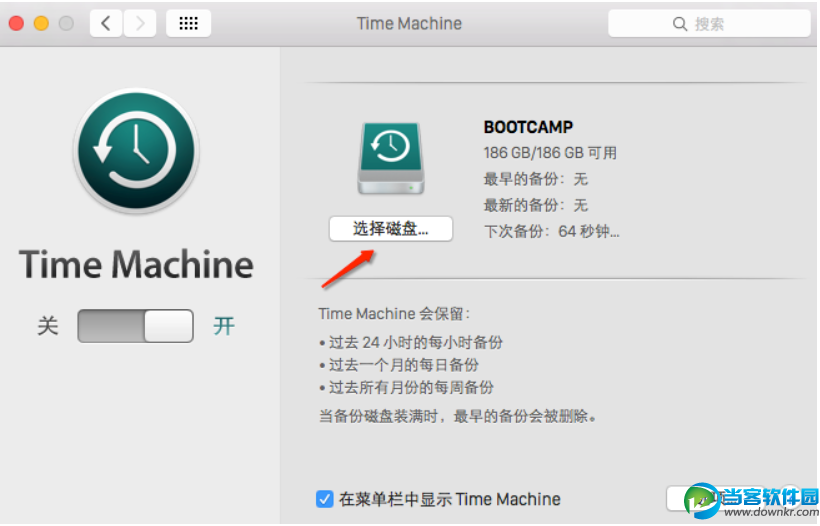Click the 最新的备份: 无 line

(x=536, y=205)
